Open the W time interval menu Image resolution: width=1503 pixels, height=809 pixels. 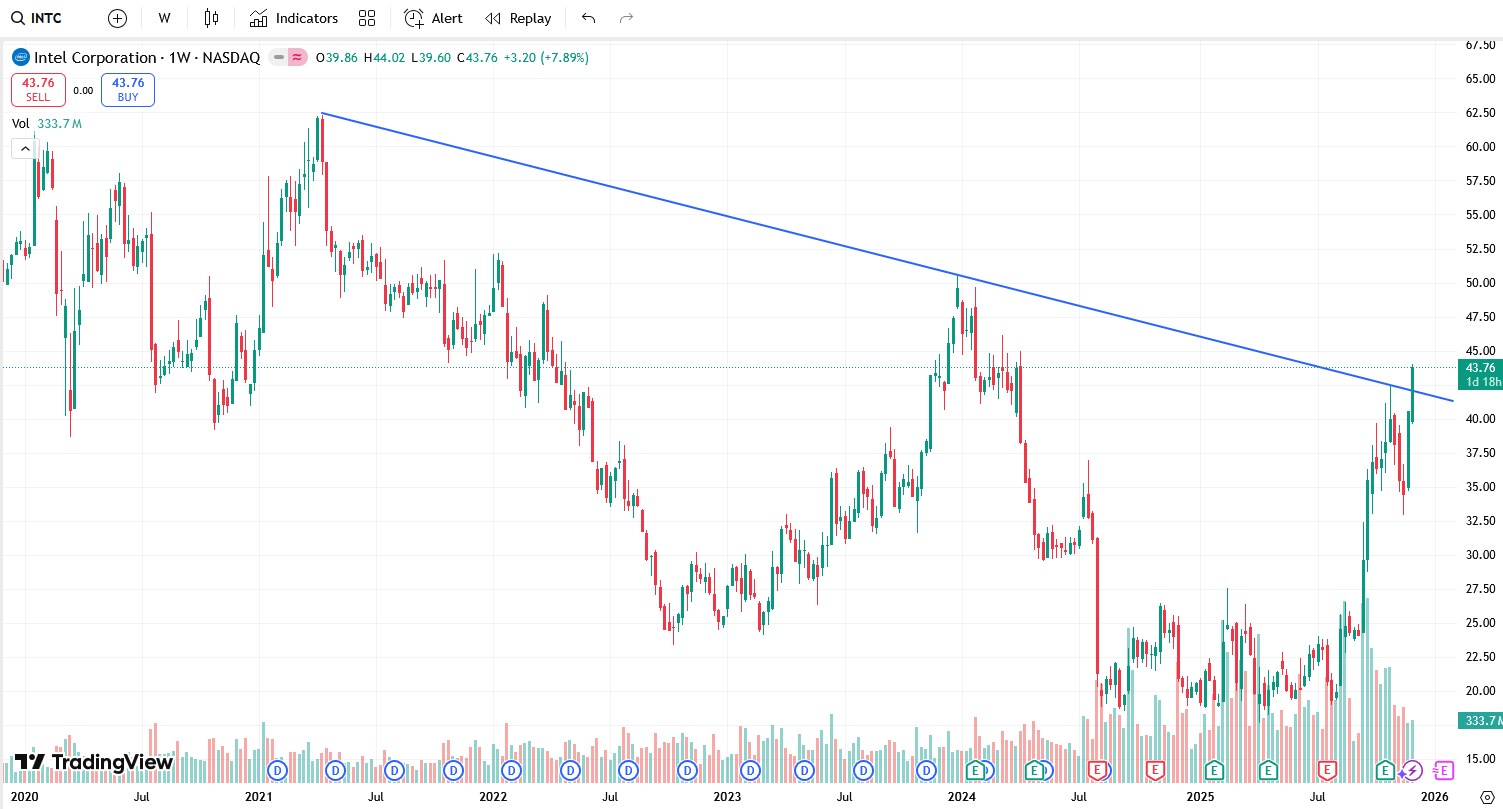(x=165, y=18)
